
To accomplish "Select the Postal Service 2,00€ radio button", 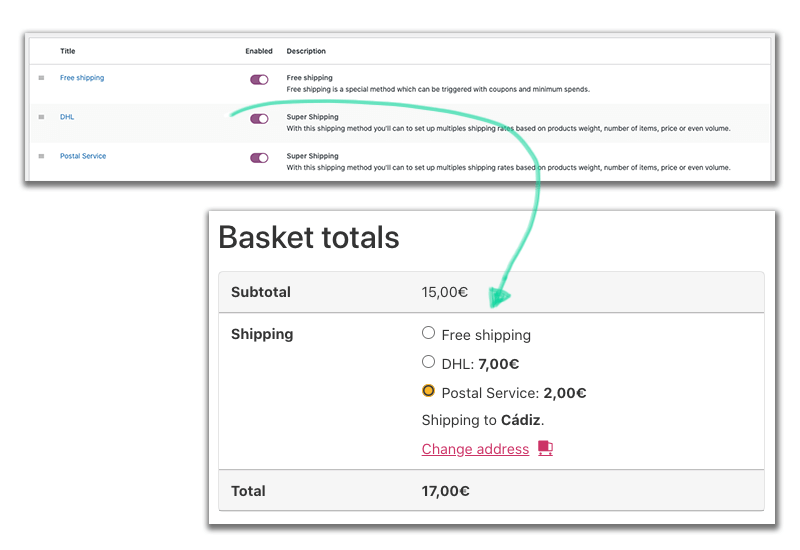I will (429, 391).
